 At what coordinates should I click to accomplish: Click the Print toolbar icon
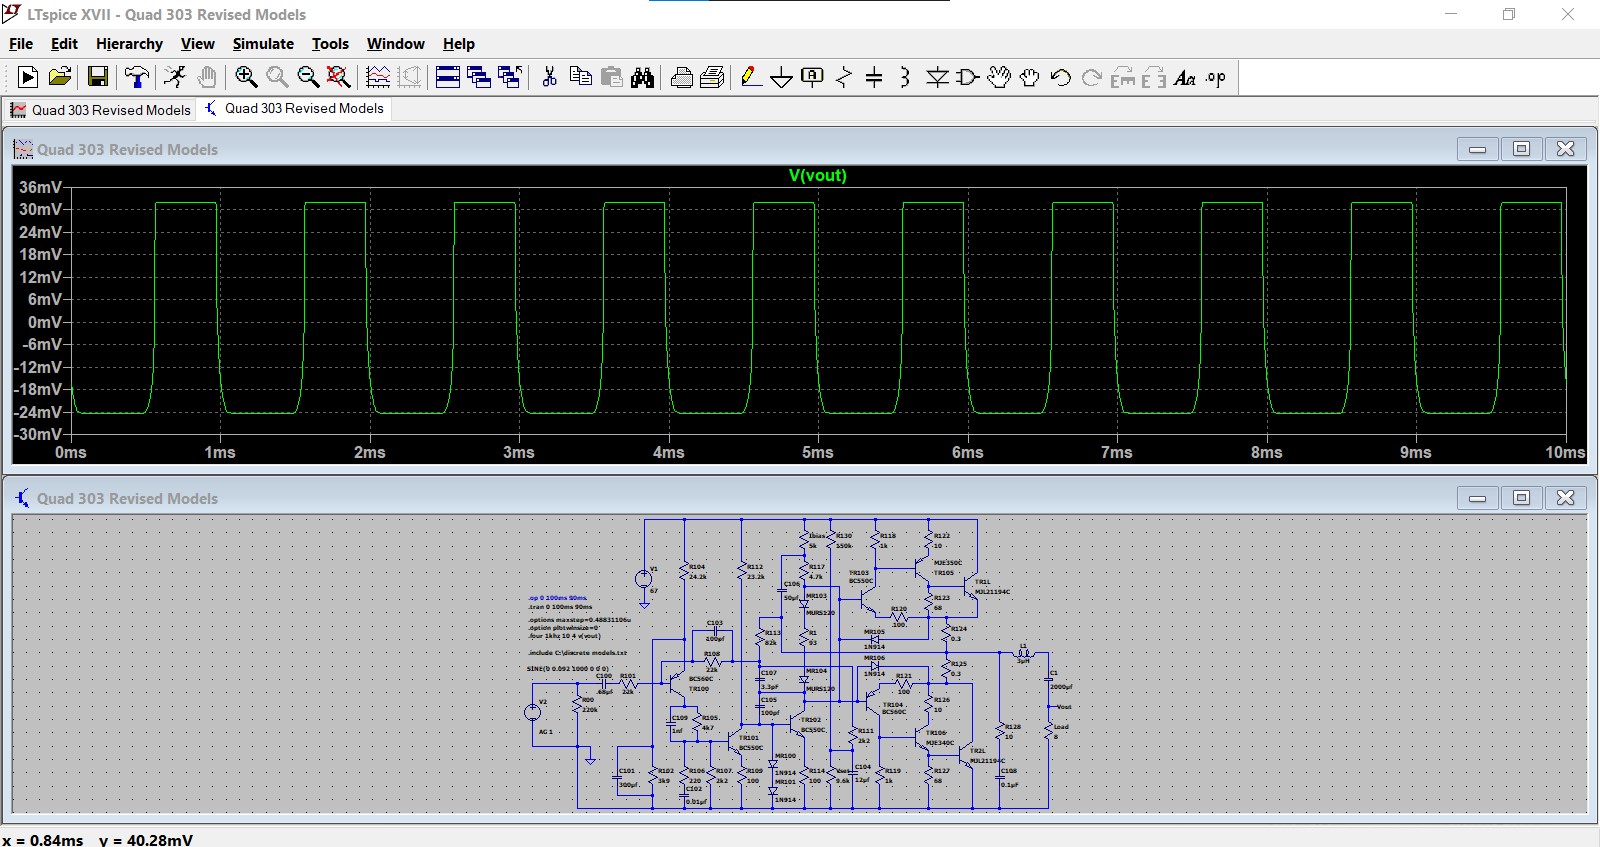click(682, 77)
